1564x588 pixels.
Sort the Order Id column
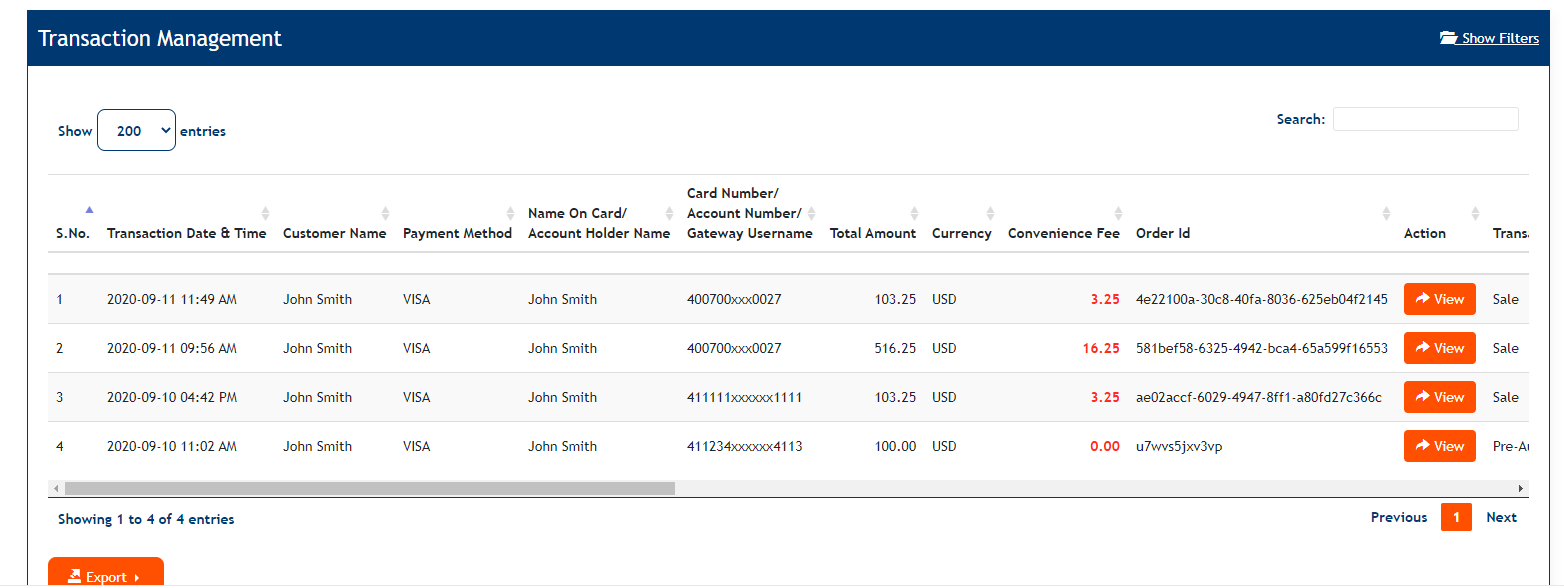point(1386,213)
